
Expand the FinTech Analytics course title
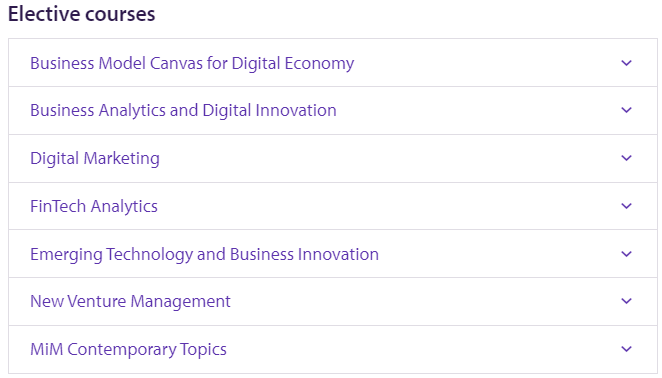click(94, 206)
